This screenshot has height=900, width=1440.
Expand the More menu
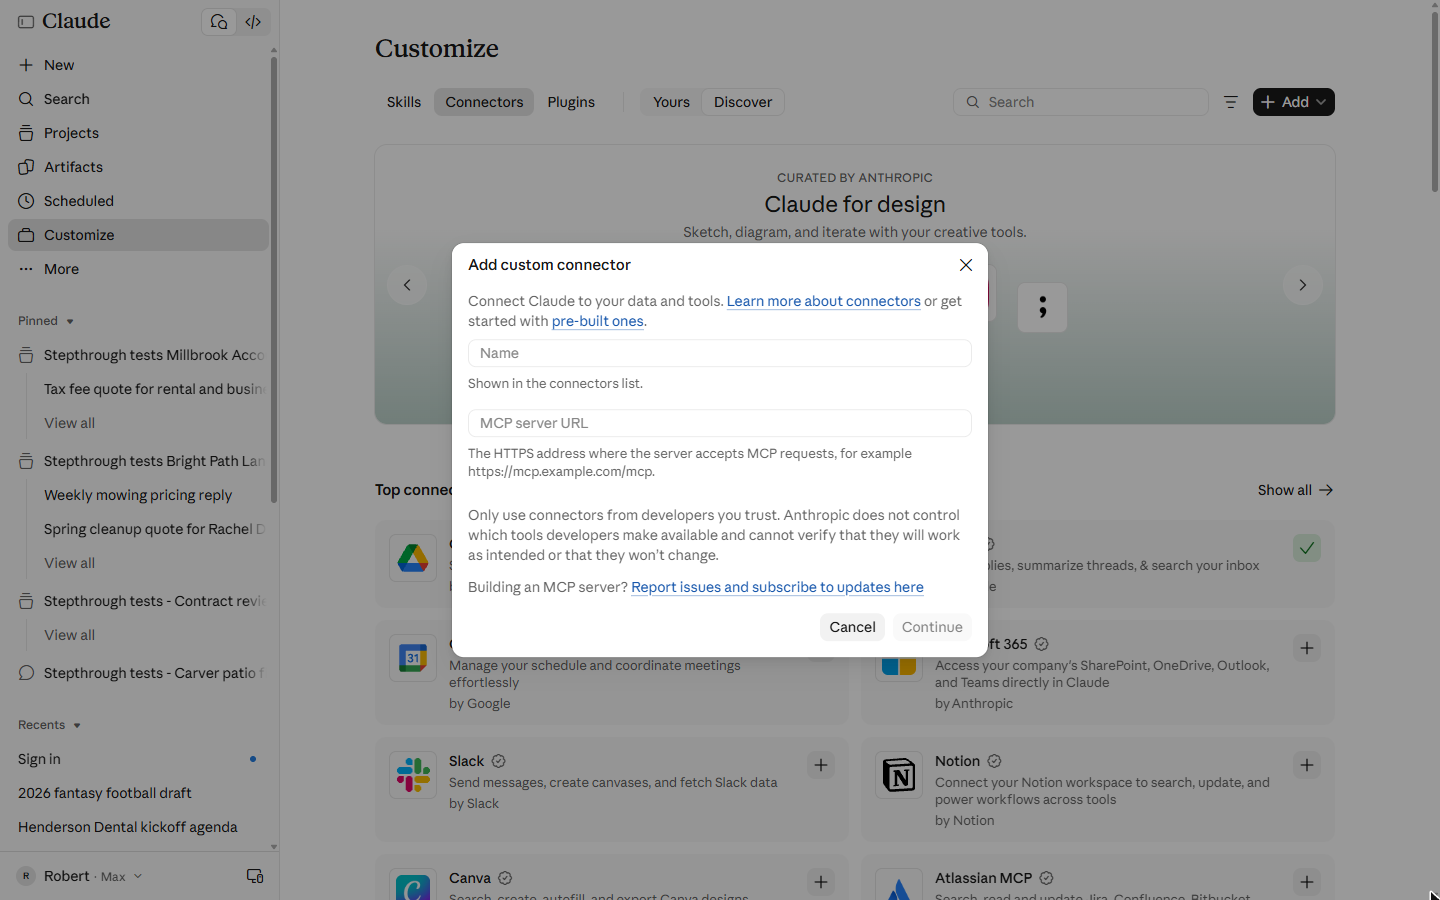(138, 269)
